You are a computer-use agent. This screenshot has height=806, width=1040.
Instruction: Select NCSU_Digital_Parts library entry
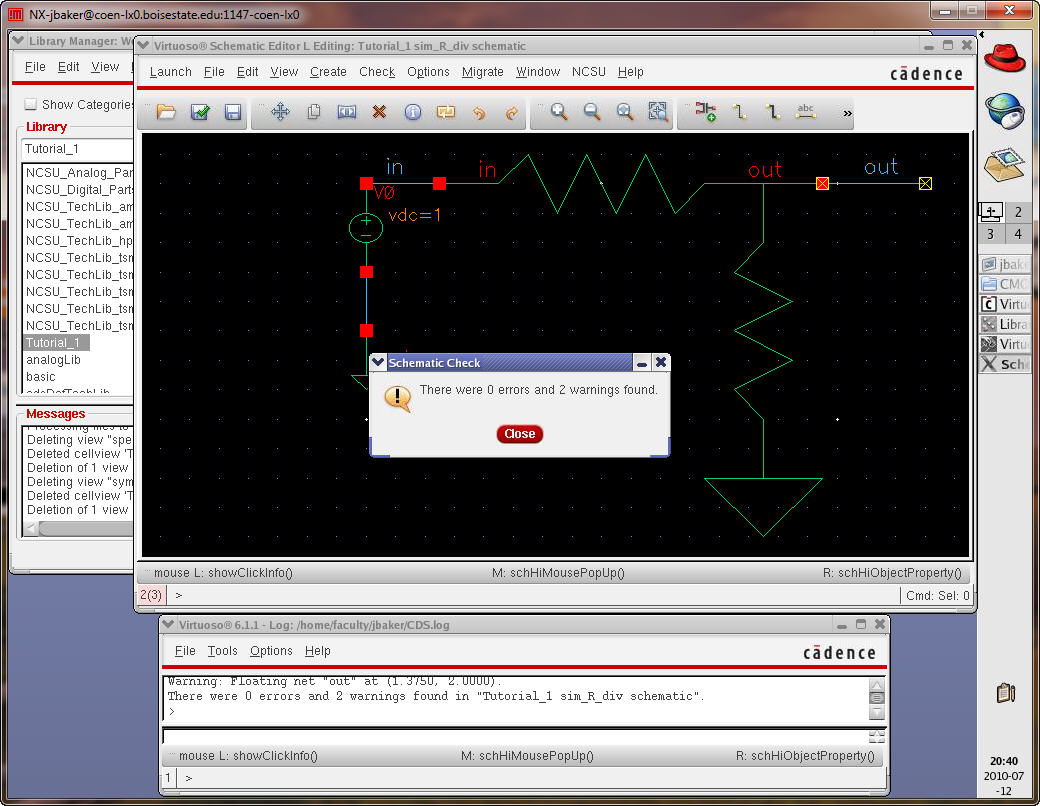click(78, 190)
